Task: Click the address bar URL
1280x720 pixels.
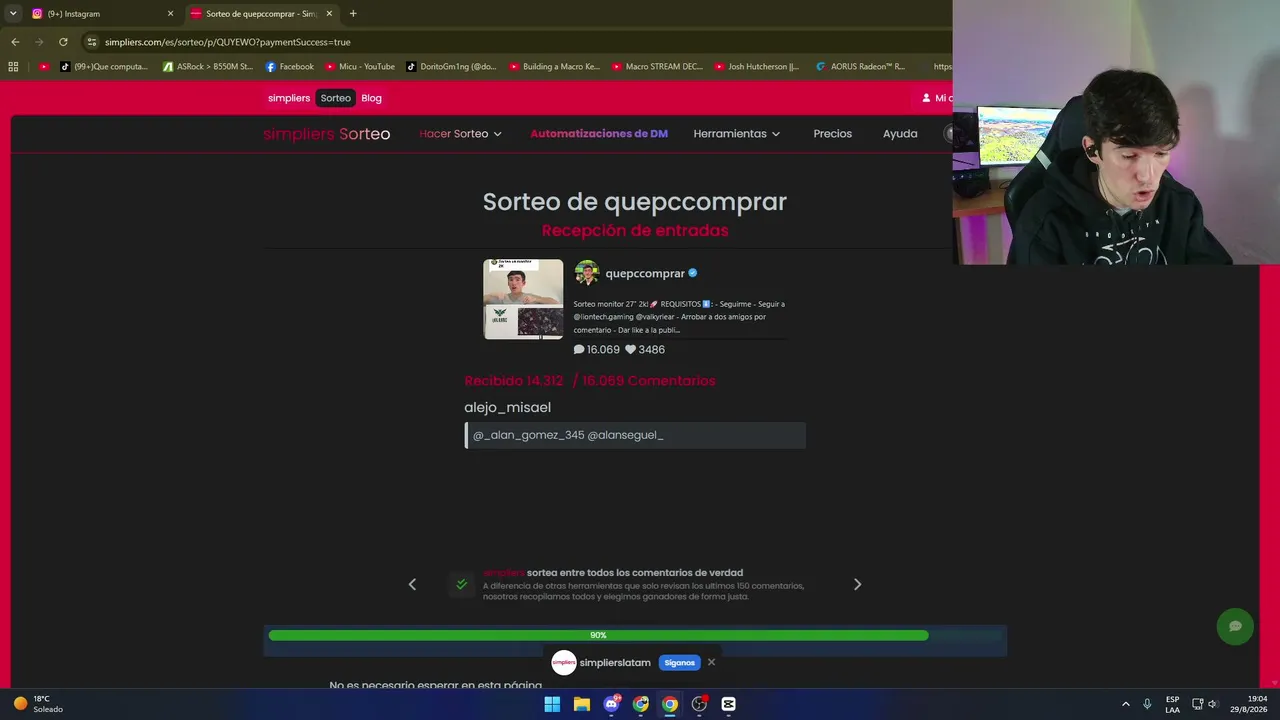Action: click(228, 42)
